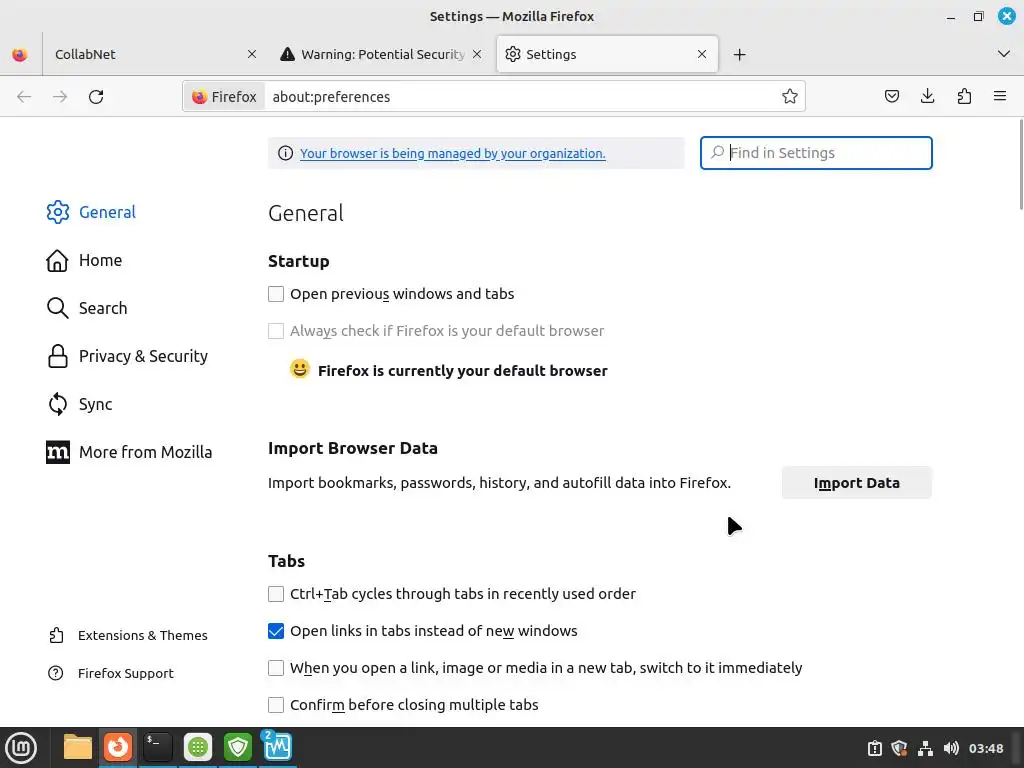Launch Terminal from the taskbar
This screenshot has width=1024, height=768.
click(158, 747)
